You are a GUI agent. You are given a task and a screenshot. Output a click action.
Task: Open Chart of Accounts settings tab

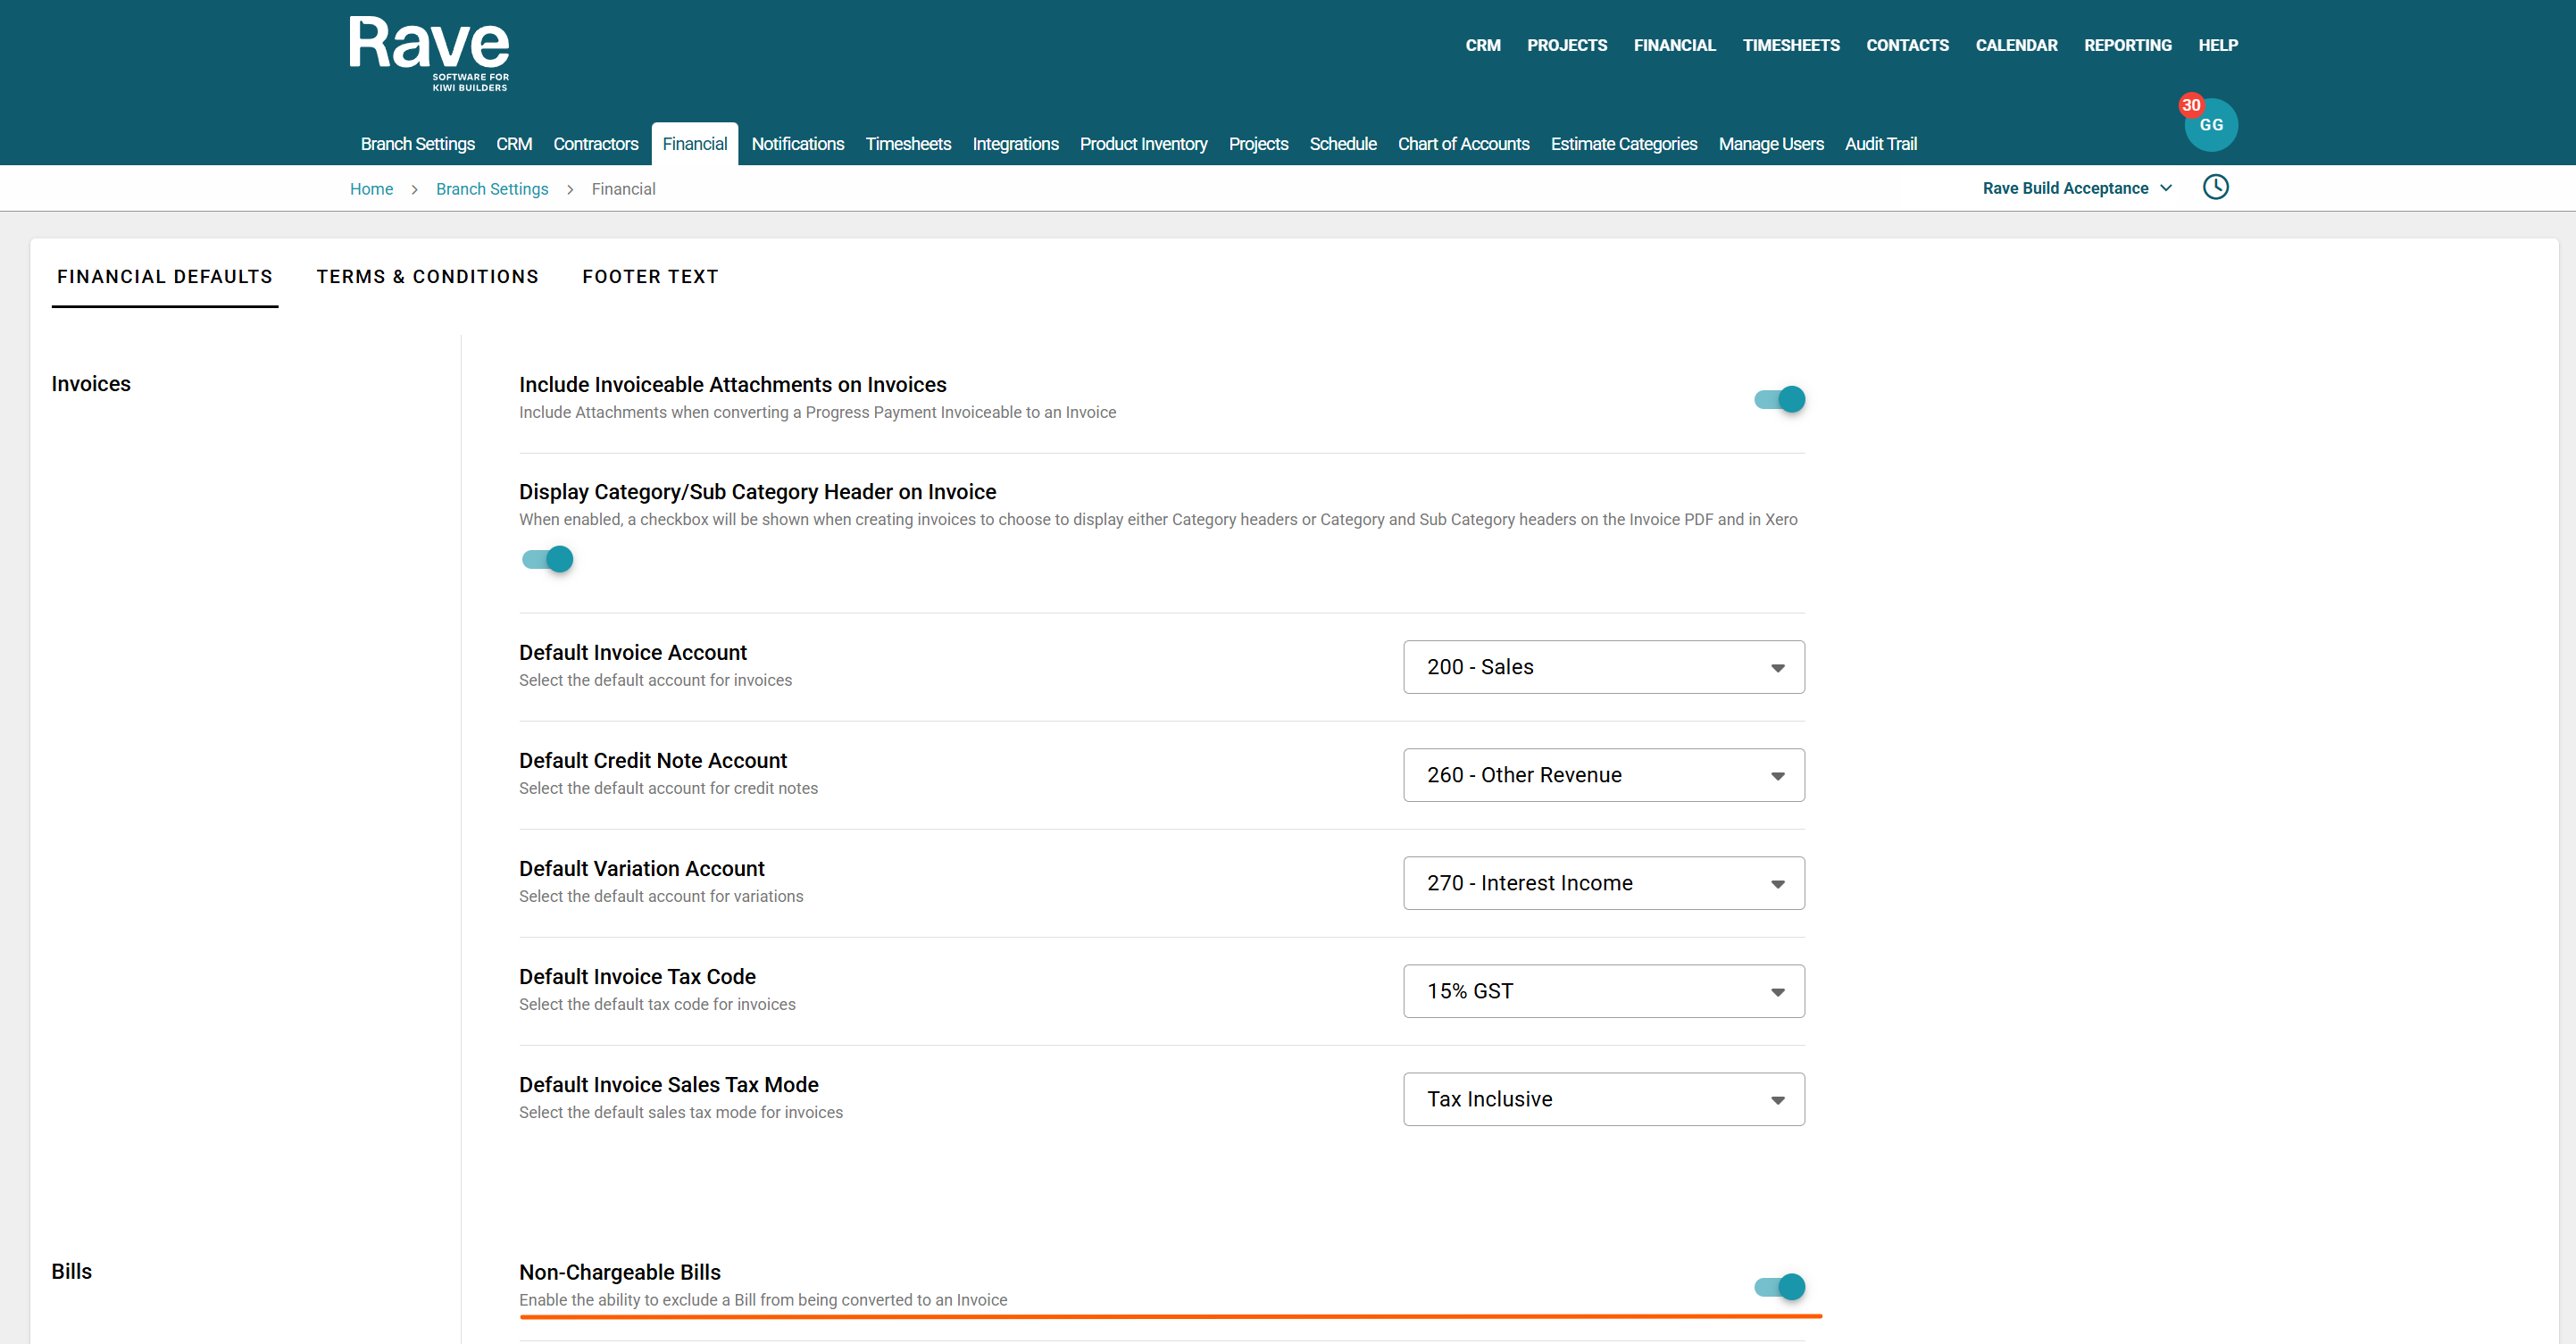pyautogui.click(x=1463, y=144)
